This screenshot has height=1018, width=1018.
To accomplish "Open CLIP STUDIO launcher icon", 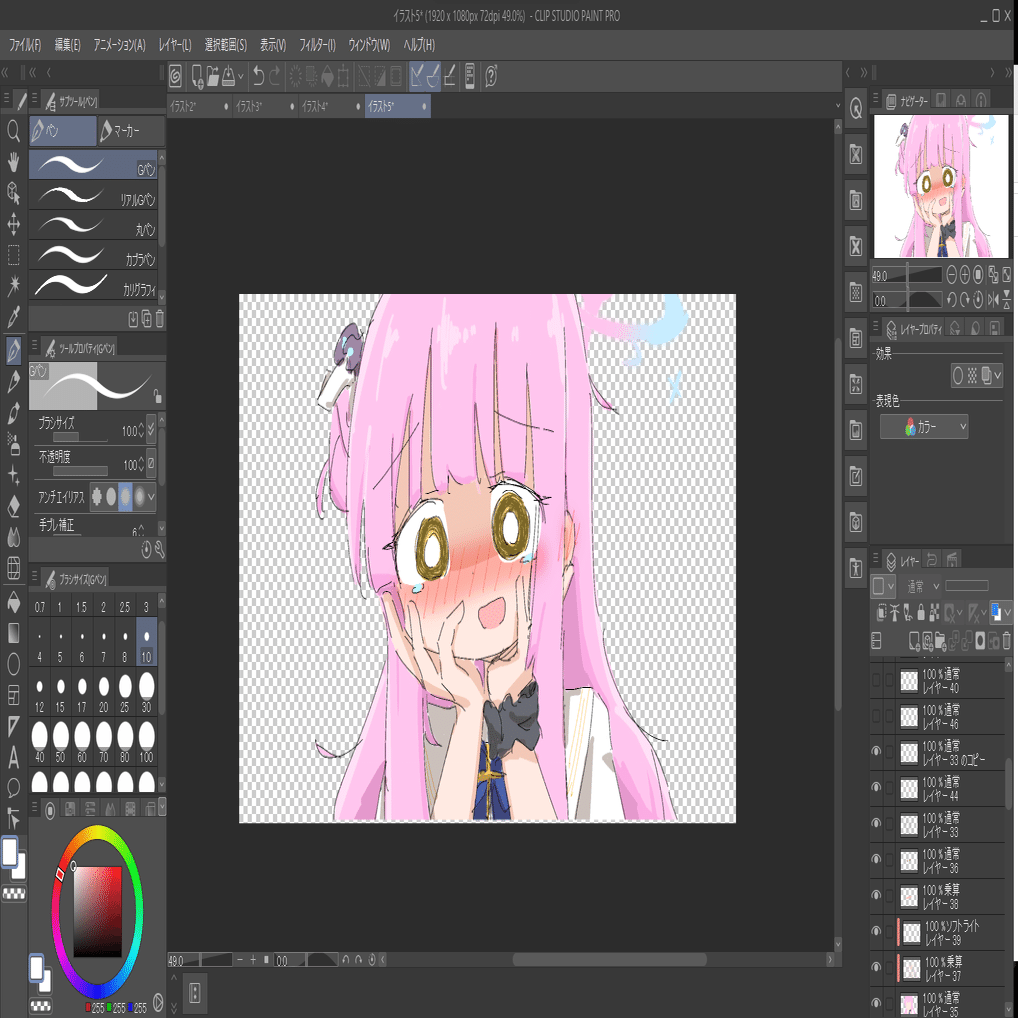I will (x=175, y=77).
